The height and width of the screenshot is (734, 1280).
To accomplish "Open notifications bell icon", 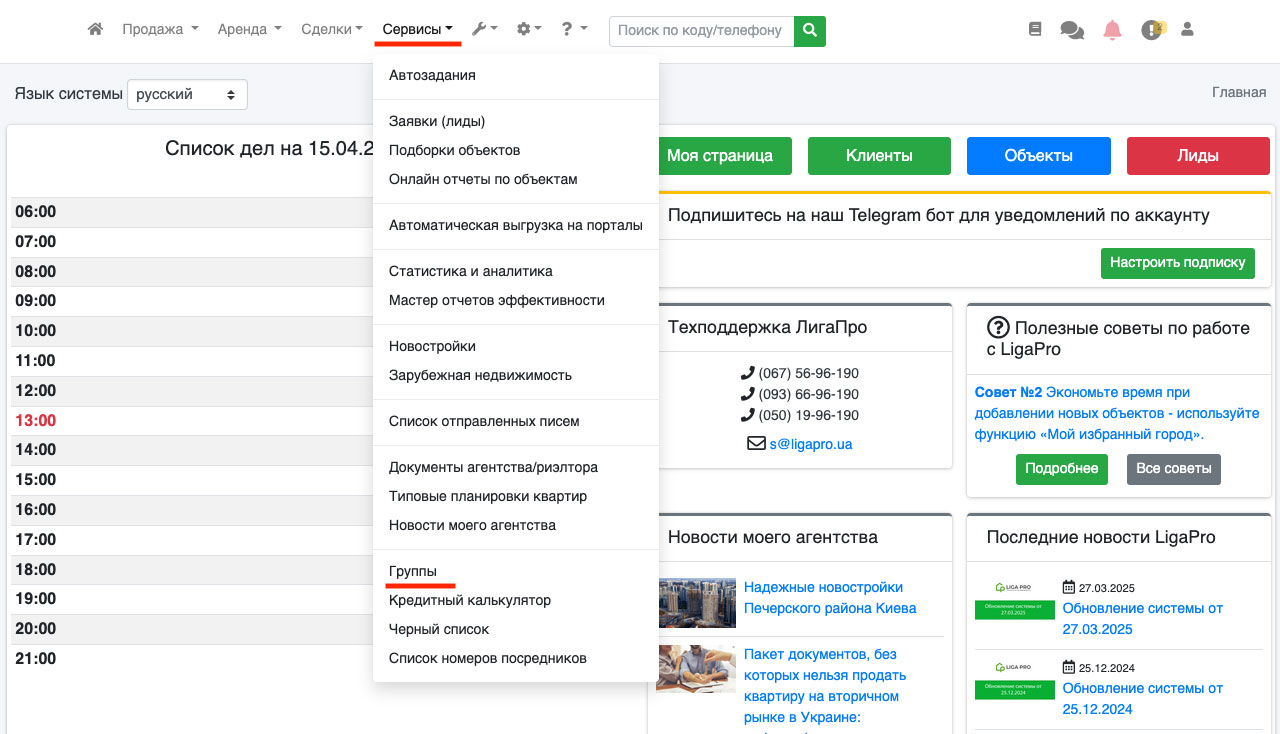I will (x=1112, y=30).
